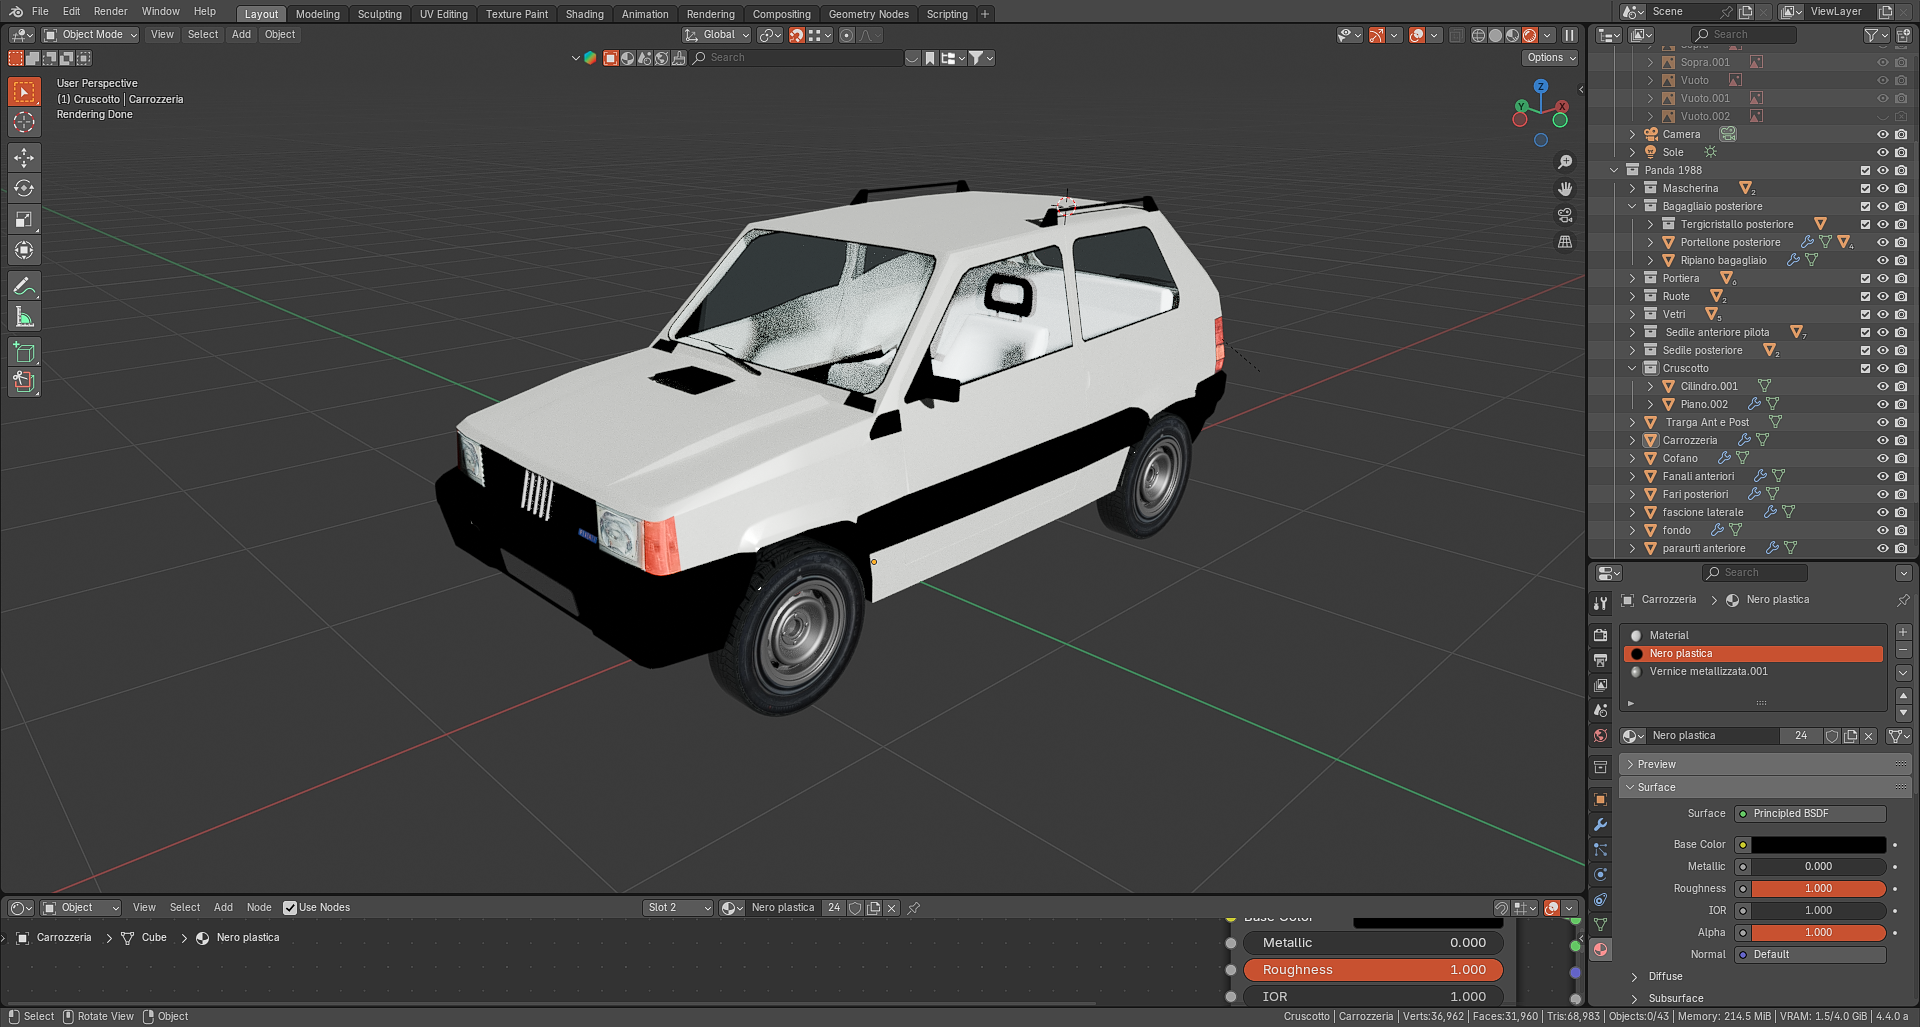Disable render for Sole light
Image resolution: width=1920 pixels, height=1027 pixels.
pyautogui.click(x=1901, y=153)
